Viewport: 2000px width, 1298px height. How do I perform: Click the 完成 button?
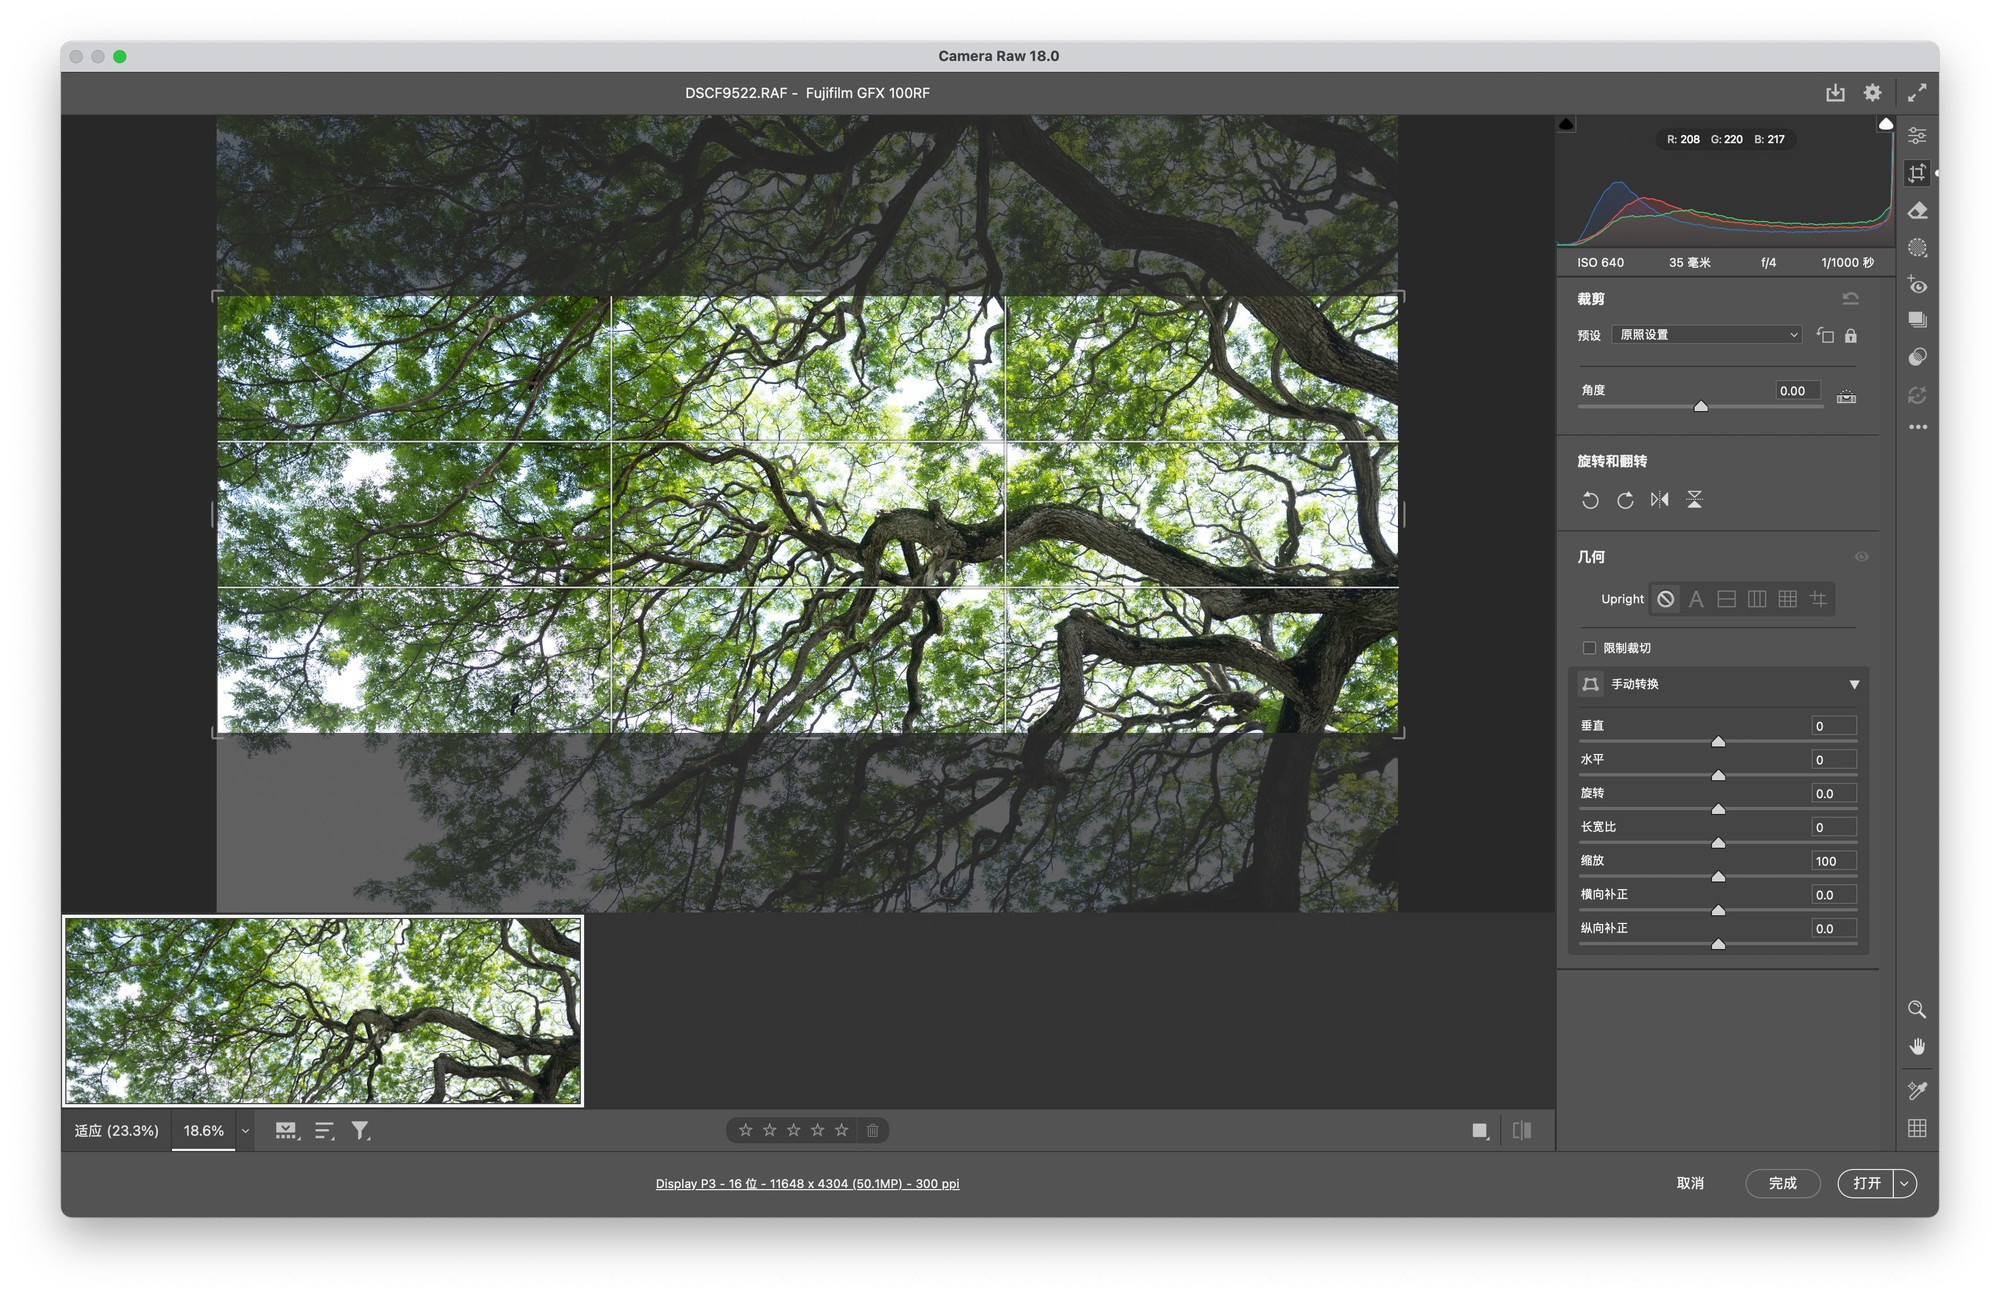pos(1782,1183)
